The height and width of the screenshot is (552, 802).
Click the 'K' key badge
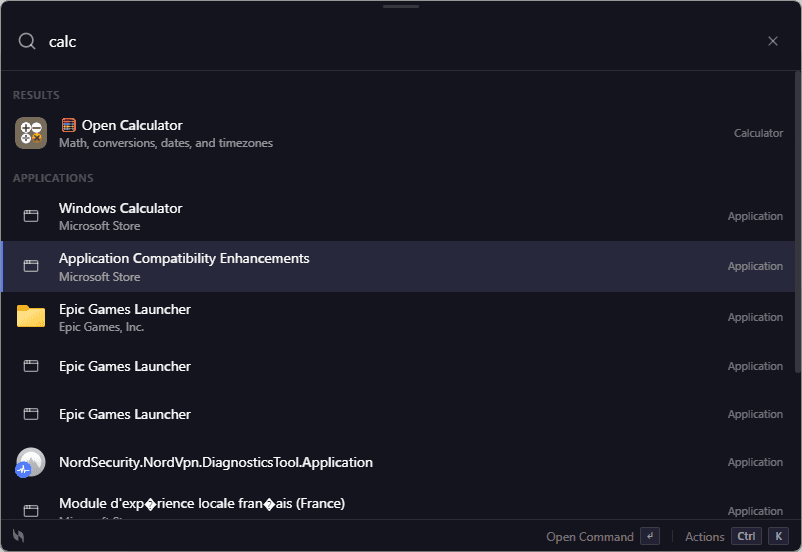click(x=778, y=536)
